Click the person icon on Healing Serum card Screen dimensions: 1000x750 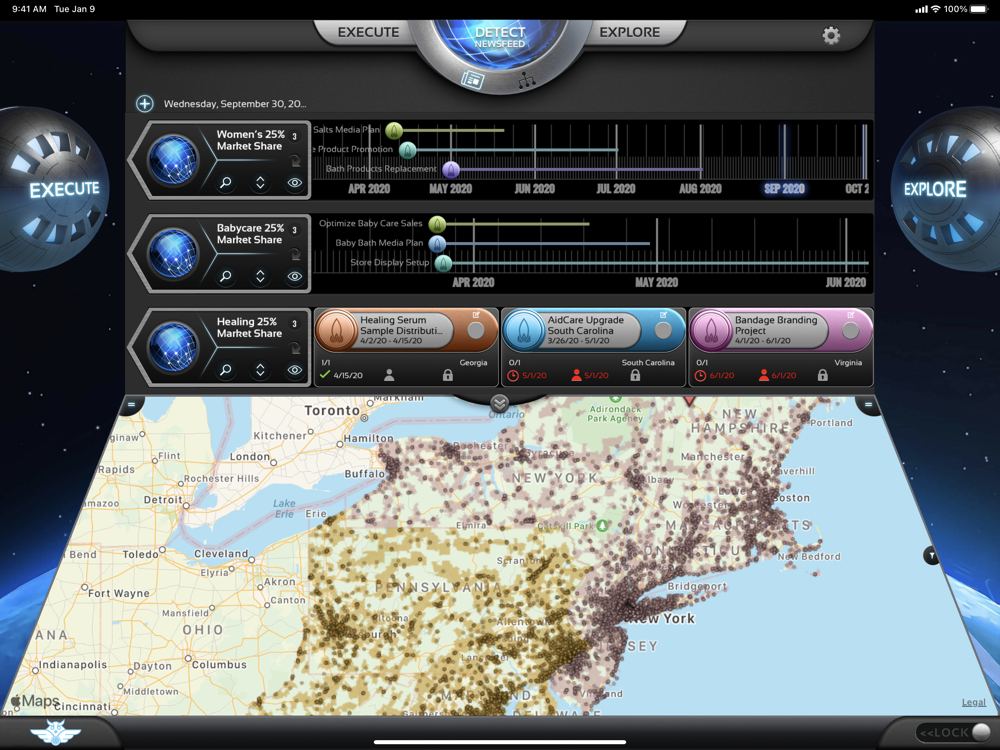[389, 375]
